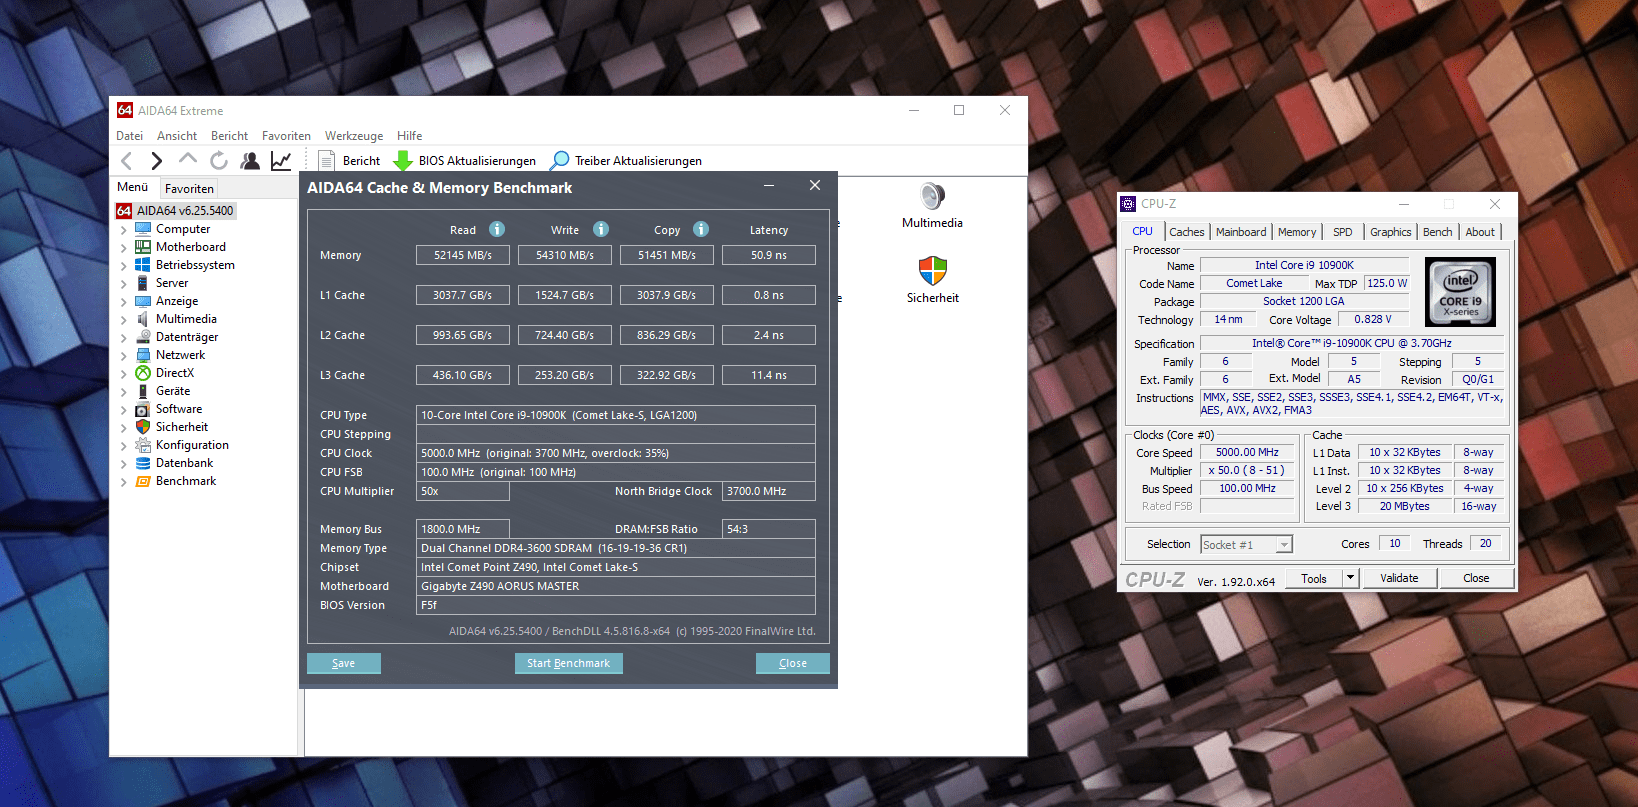1638x807 pixels.
Task: Open the Werkzeuge menu
Action: click(x=354, y=136)
